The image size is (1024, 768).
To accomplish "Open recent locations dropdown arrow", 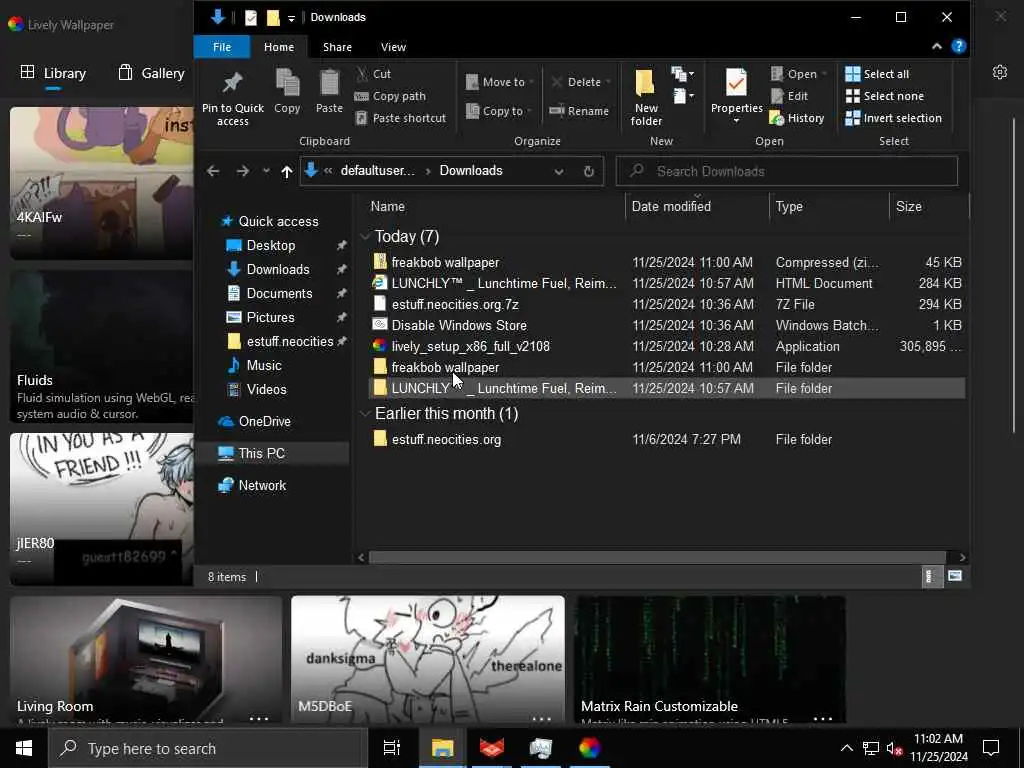I will pos(266,171).
